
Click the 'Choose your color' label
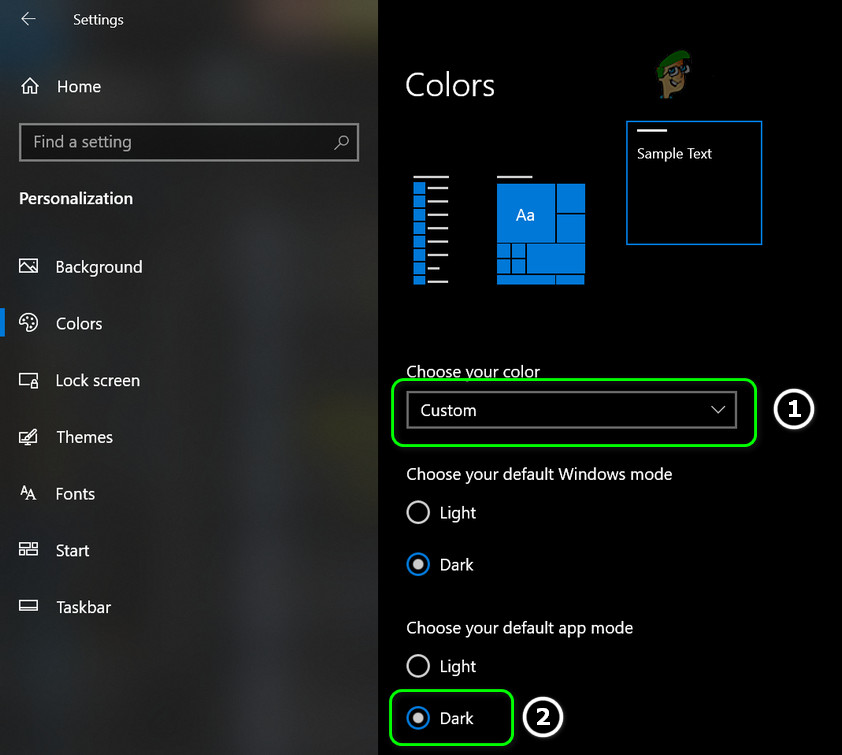tap(473, 371)
